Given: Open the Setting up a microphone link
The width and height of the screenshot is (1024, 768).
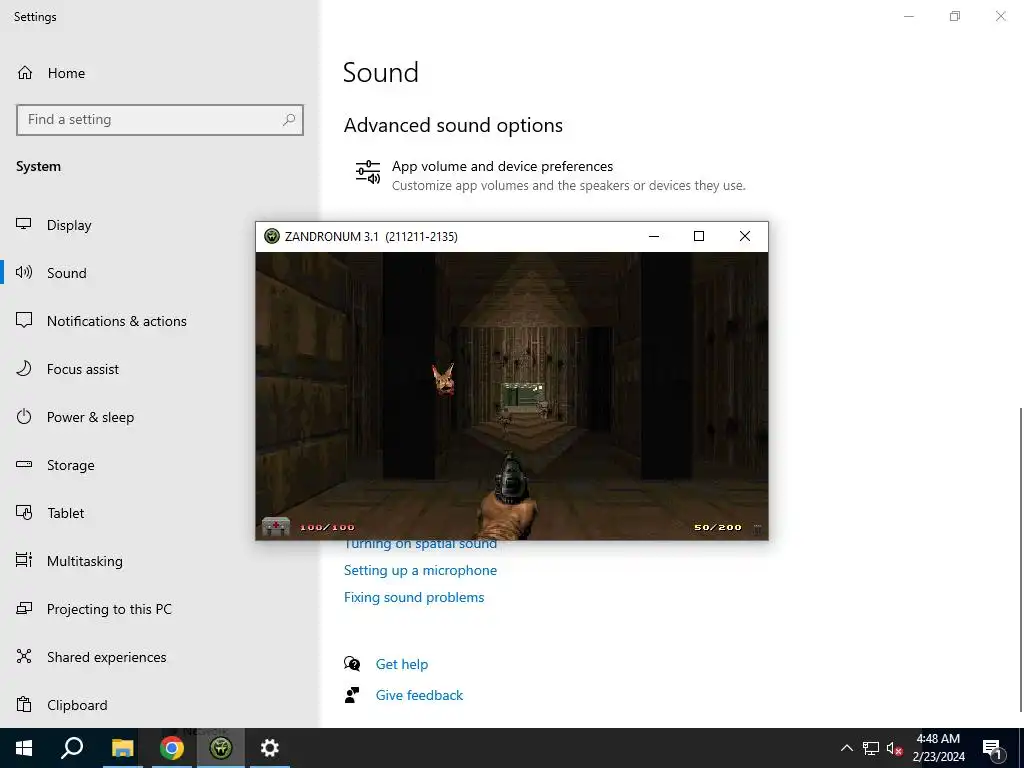Looking at the screenshot, I should pos(420,570).
